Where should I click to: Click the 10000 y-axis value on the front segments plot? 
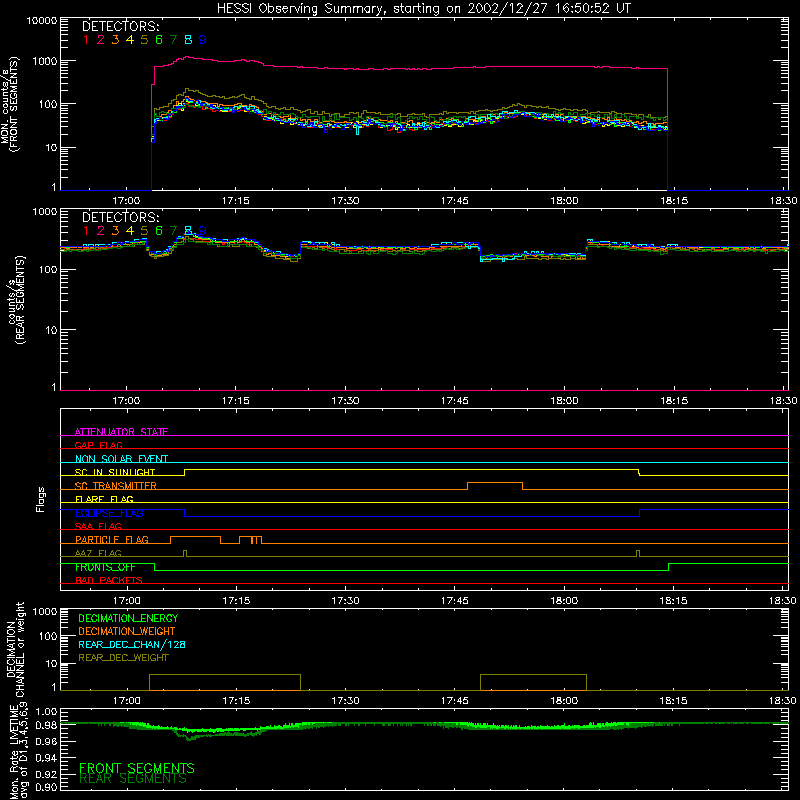pos(42,21)
